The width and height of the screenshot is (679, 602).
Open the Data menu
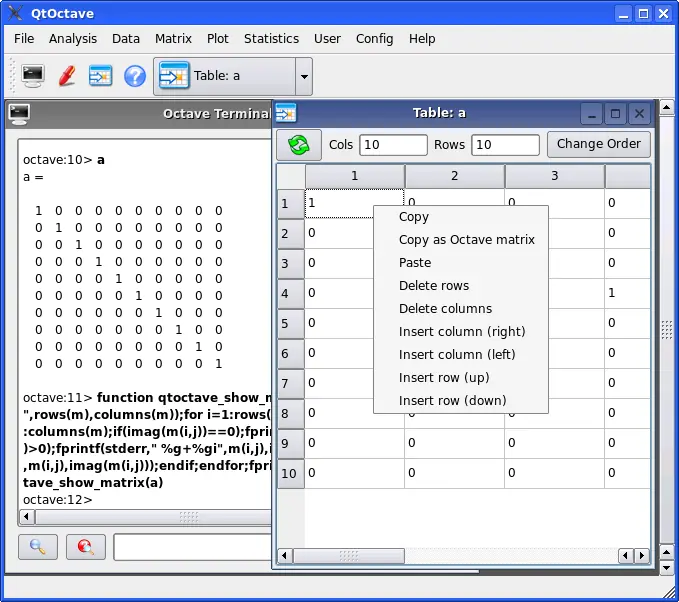pyautogui.click(x=126, y=39)
